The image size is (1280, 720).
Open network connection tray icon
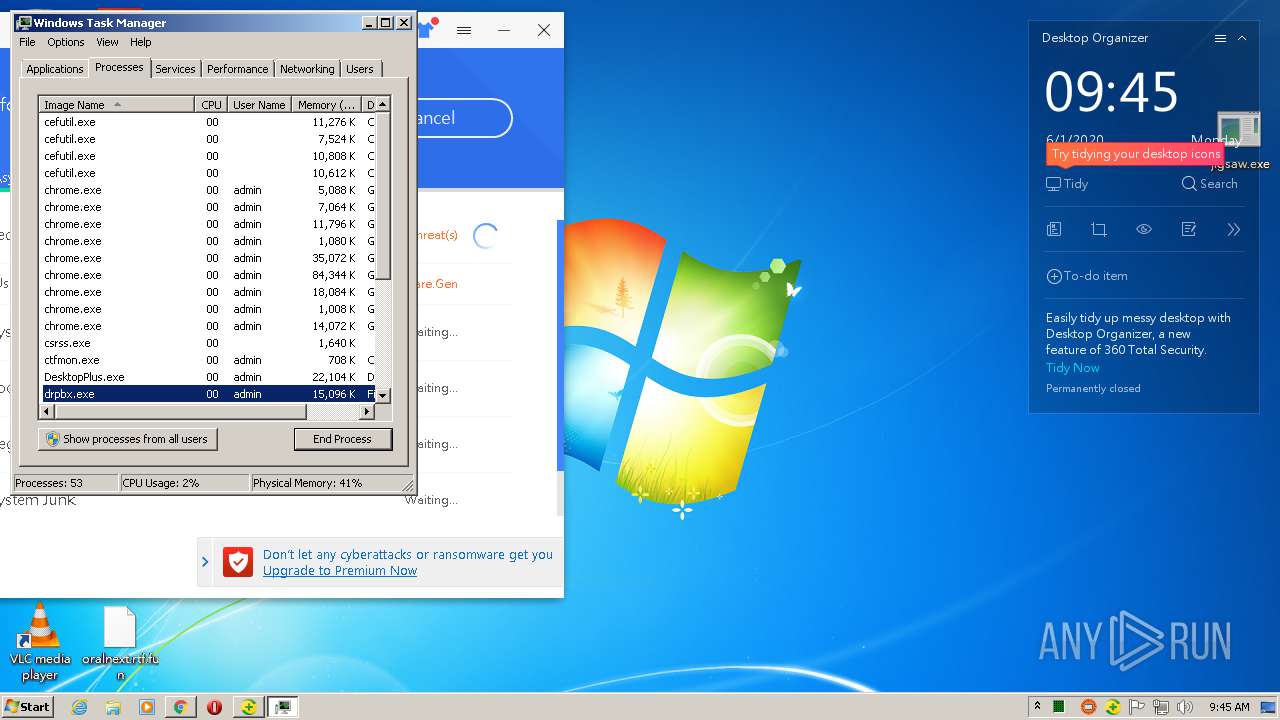(x=1162, y=707)
